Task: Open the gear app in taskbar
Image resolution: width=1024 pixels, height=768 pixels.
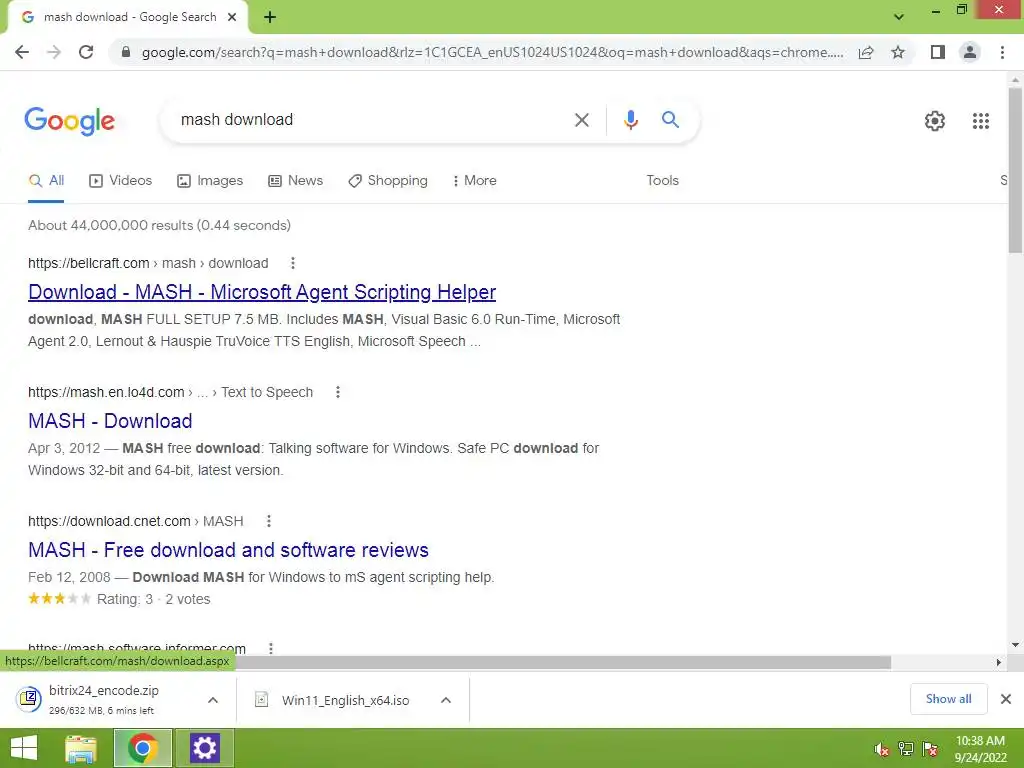Action: [x=204, y=748]
